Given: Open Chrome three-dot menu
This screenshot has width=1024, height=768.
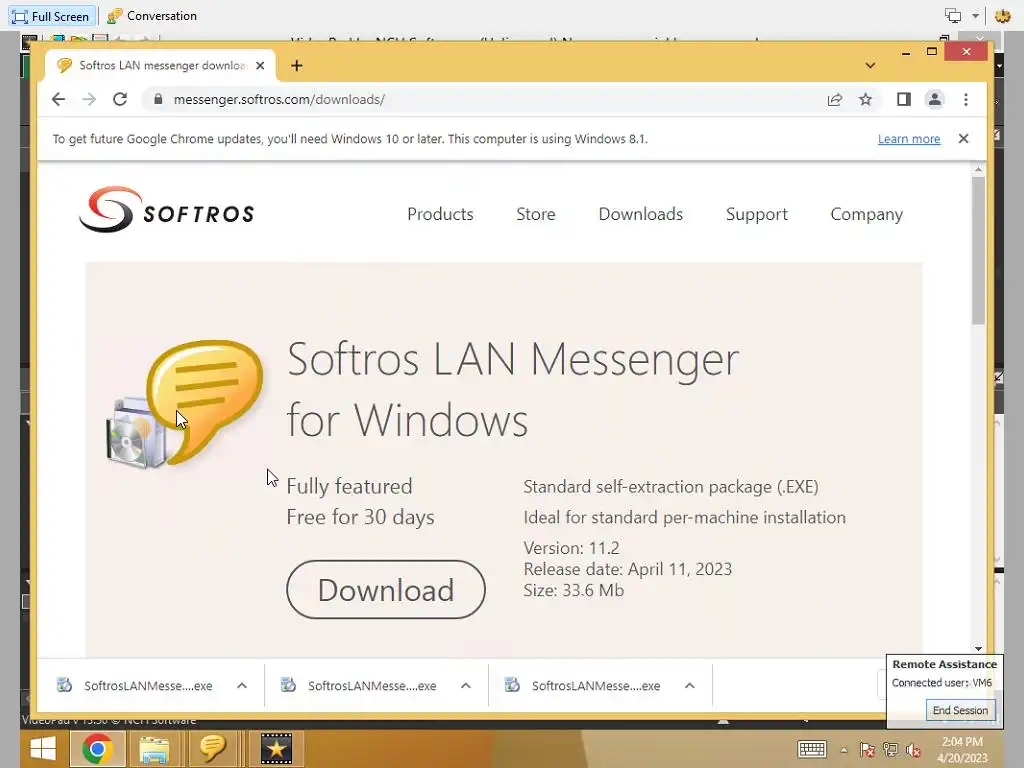Looking at the screenshot, I should pos(966,99).
